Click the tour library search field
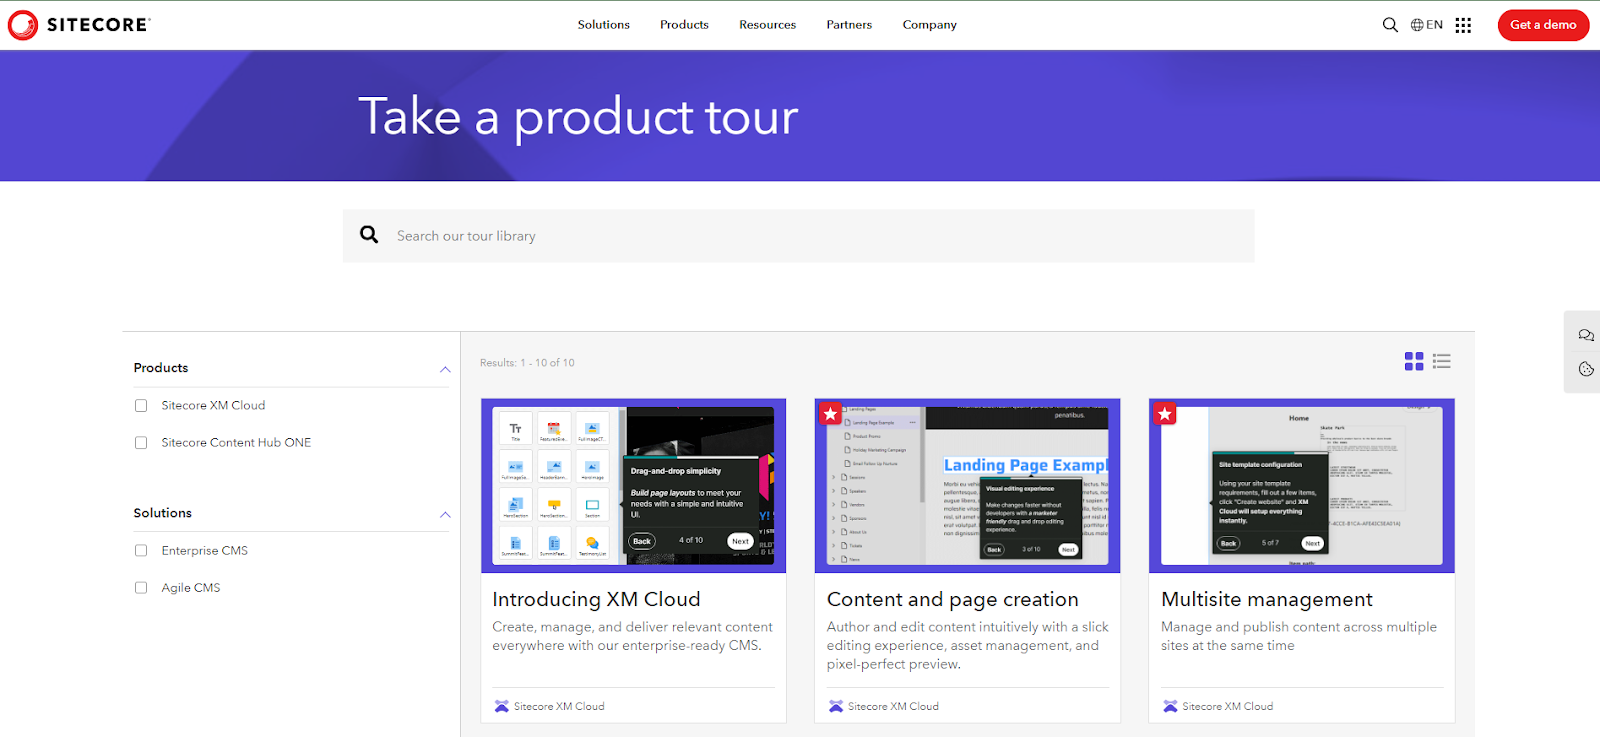 coord(798,236)
